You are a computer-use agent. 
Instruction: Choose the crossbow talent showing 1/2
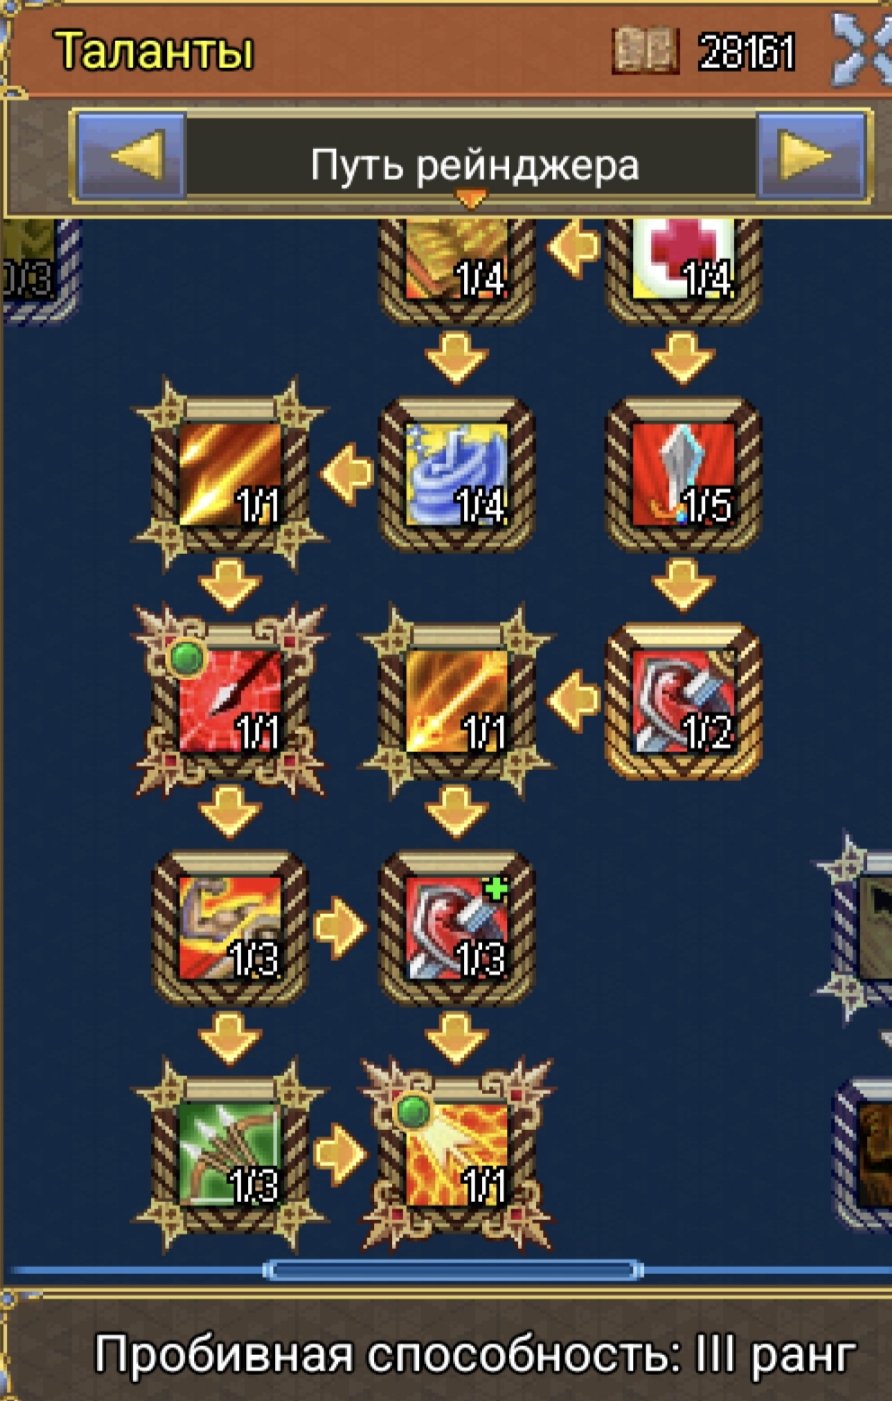click(x=684, y=701)
